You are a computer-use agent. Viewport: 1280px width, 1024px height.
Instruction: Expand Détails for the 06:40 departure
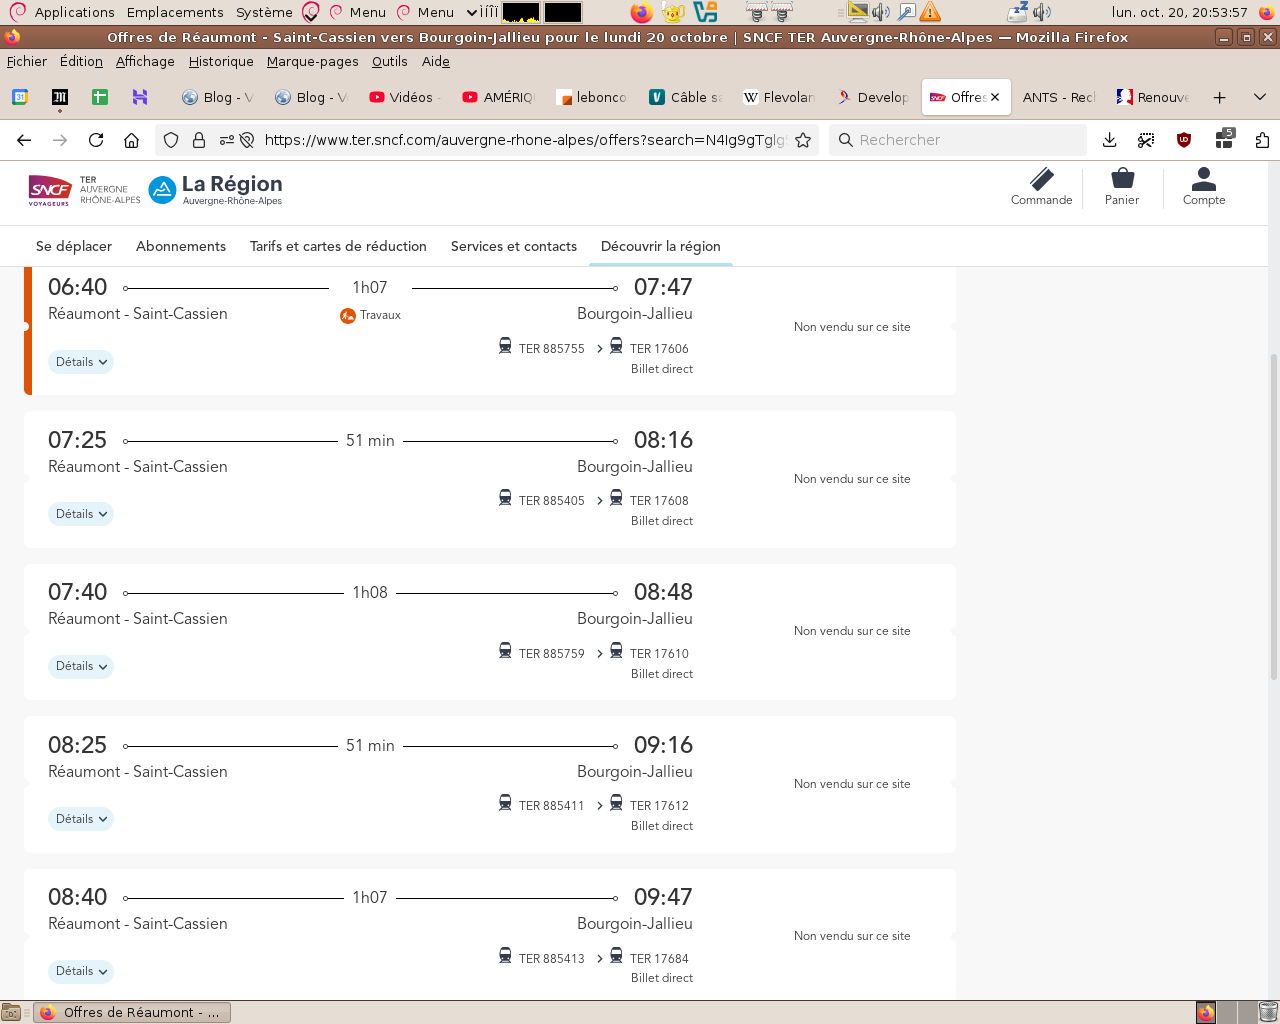81,362
